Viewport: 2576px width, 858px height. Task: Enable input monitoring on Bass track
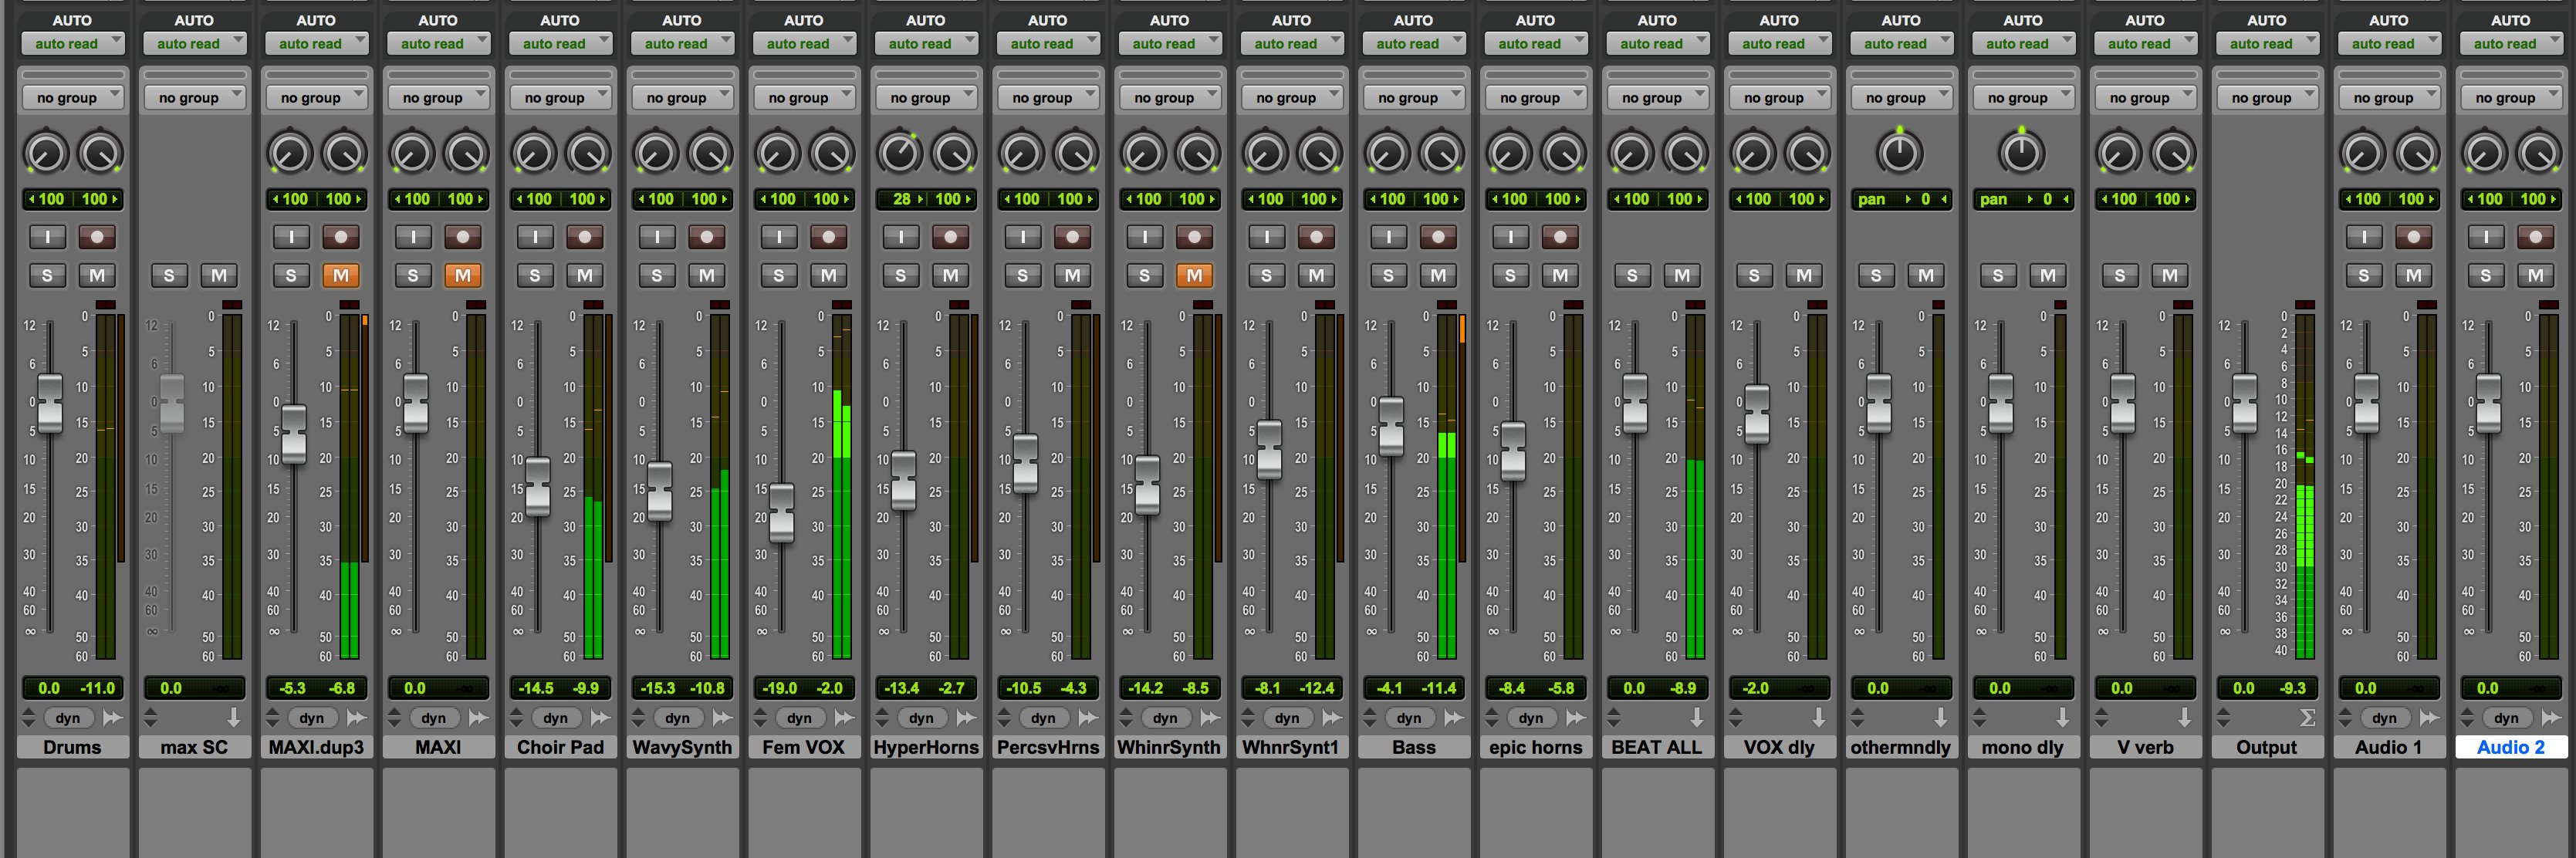pos(1388,237)
